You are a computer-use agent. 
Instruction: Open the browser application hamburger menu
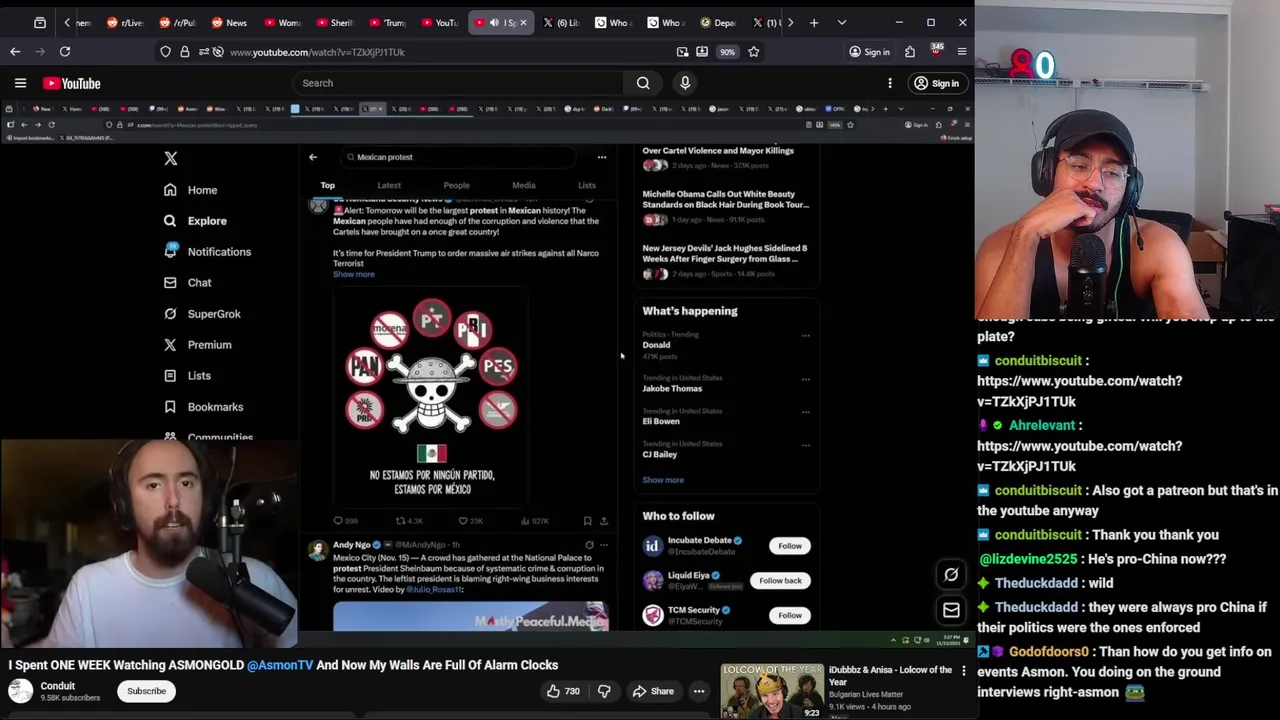pos(962,52)
